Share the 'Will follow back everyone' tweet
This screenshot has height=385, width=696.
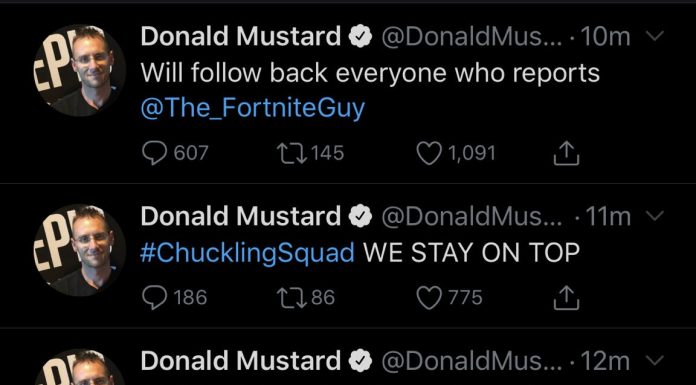pos(566,154)
